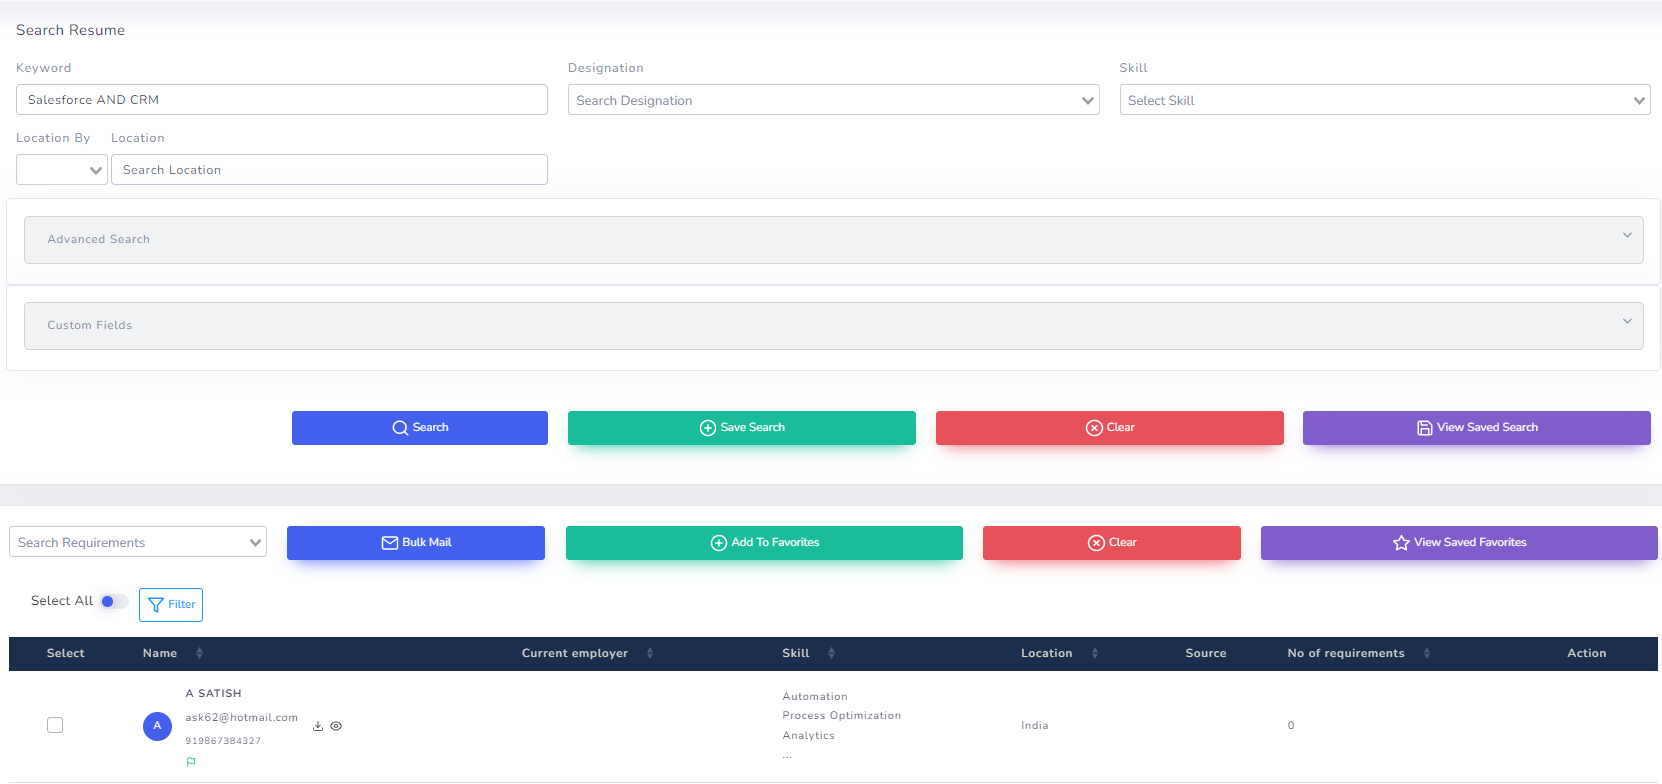Click the green Save Search button
Image resolution: width=1662 pixels, height=784 pixels.
(x=742, y=428)
